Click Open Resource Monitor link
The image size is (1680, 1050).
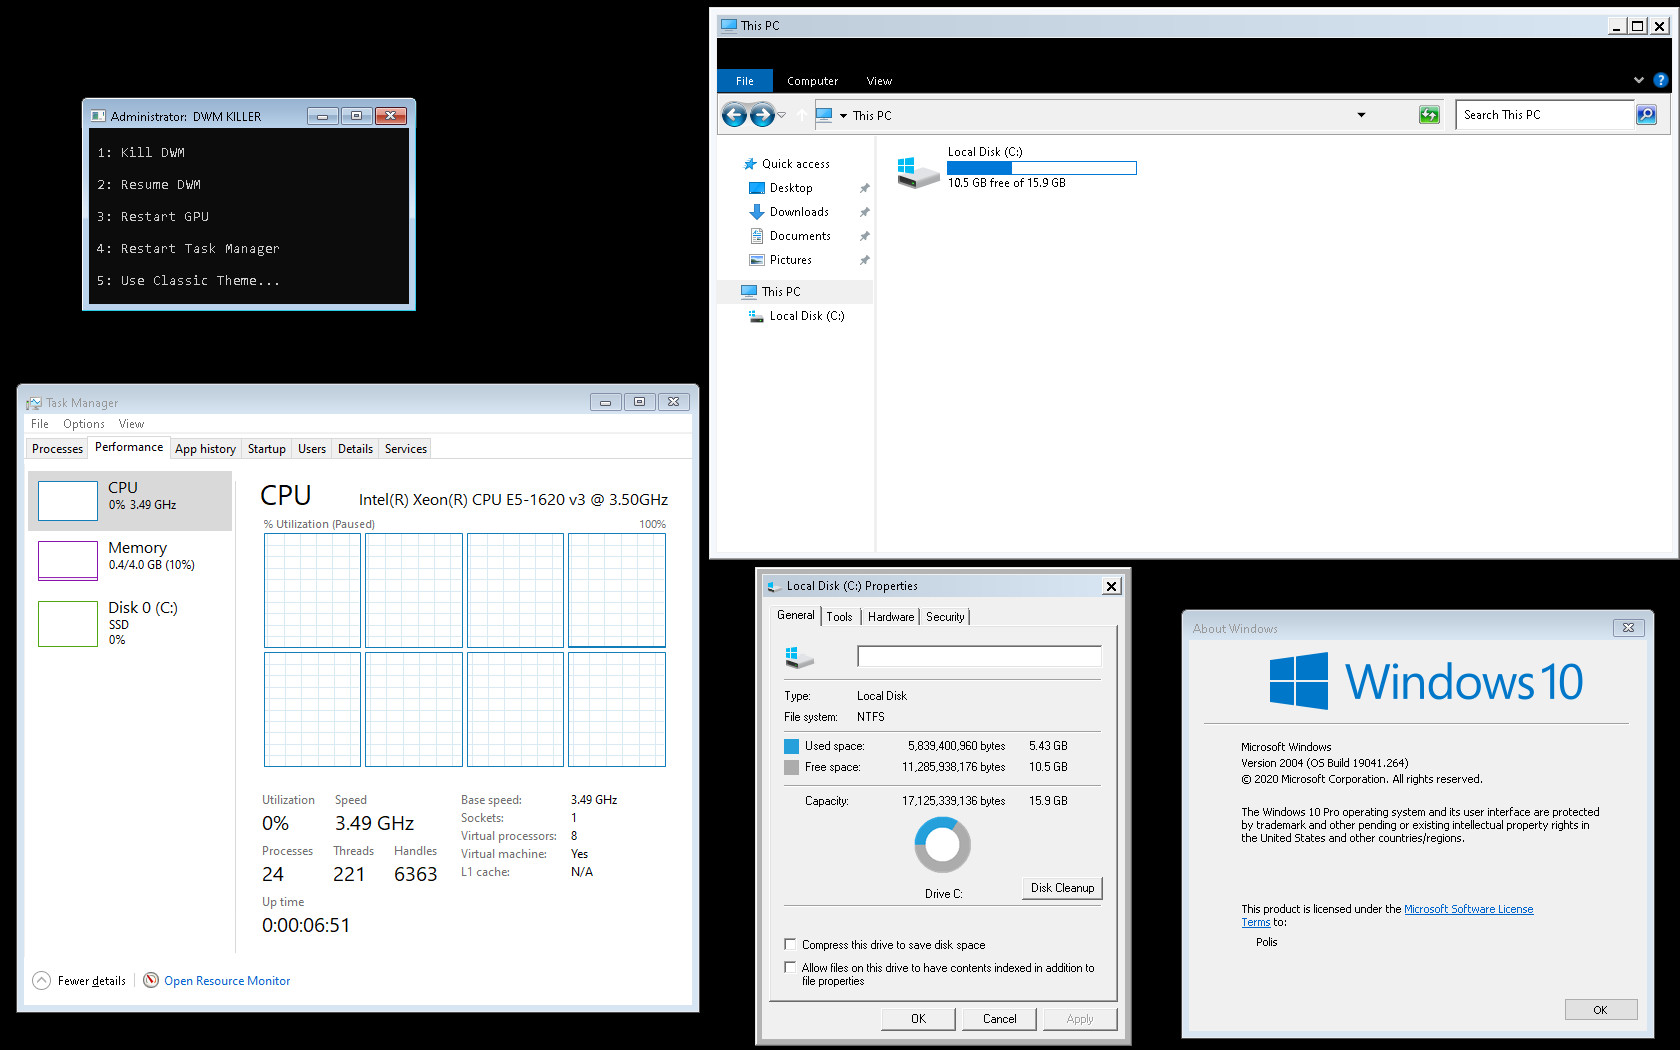coord(227,981)
